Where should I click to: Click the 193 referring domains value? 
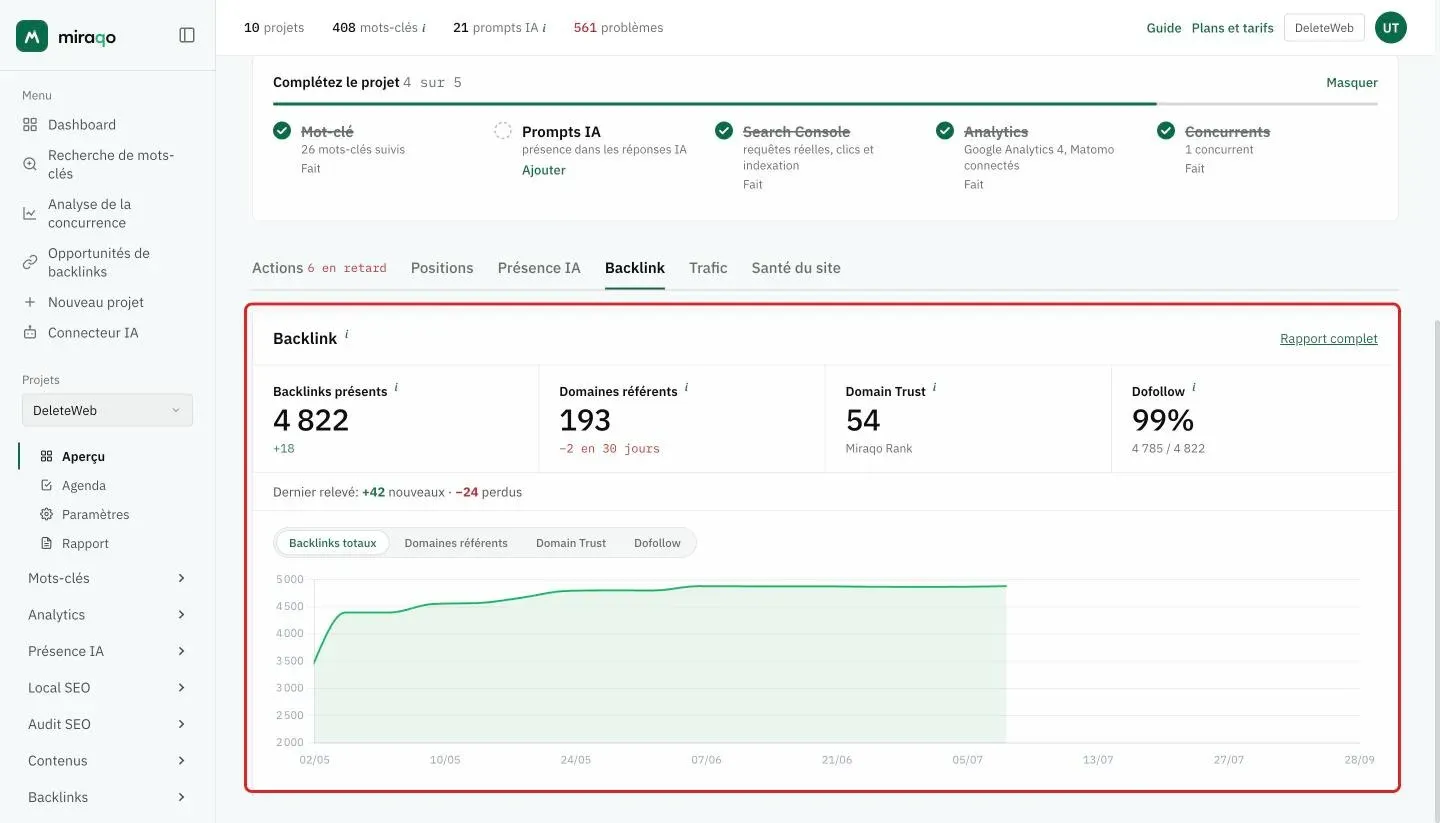point(585,420)
